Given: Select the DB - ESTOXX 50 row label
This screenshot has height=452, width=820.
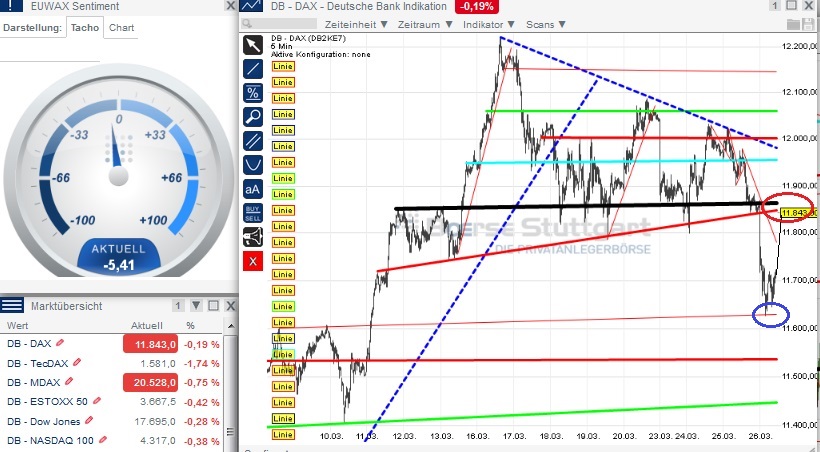Looking at the screenshot, I should (48, 402).
